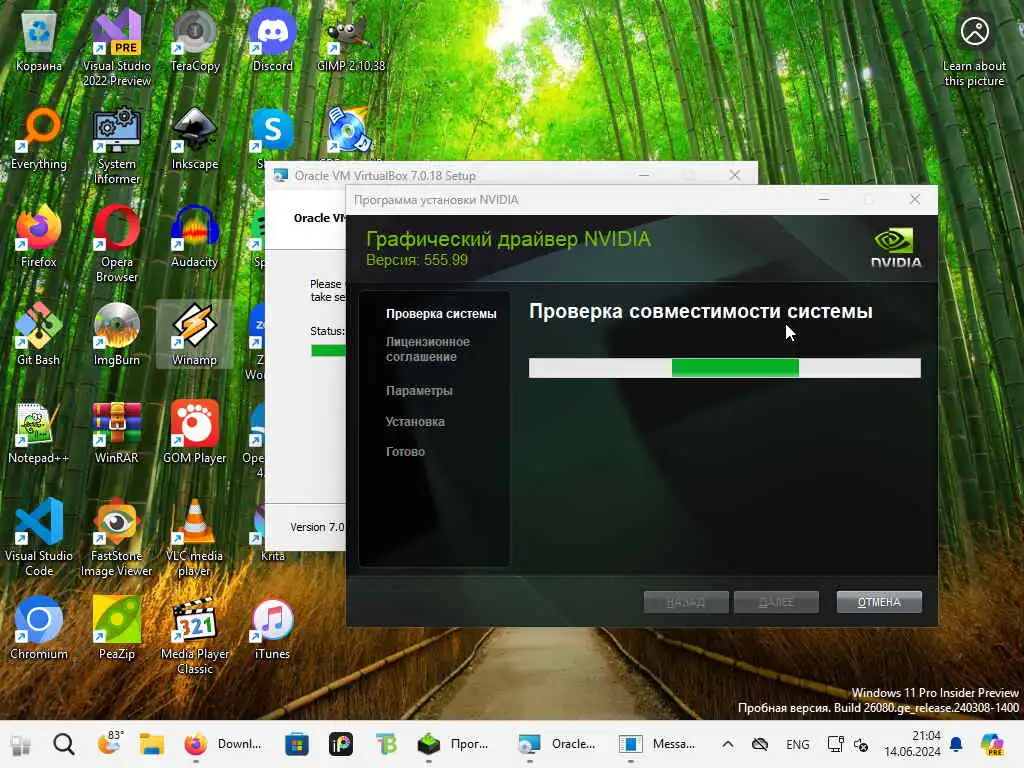The image size is (1024, 768).
Task: Click the NVIDIA logo in installer header
Action: (896, 248)
